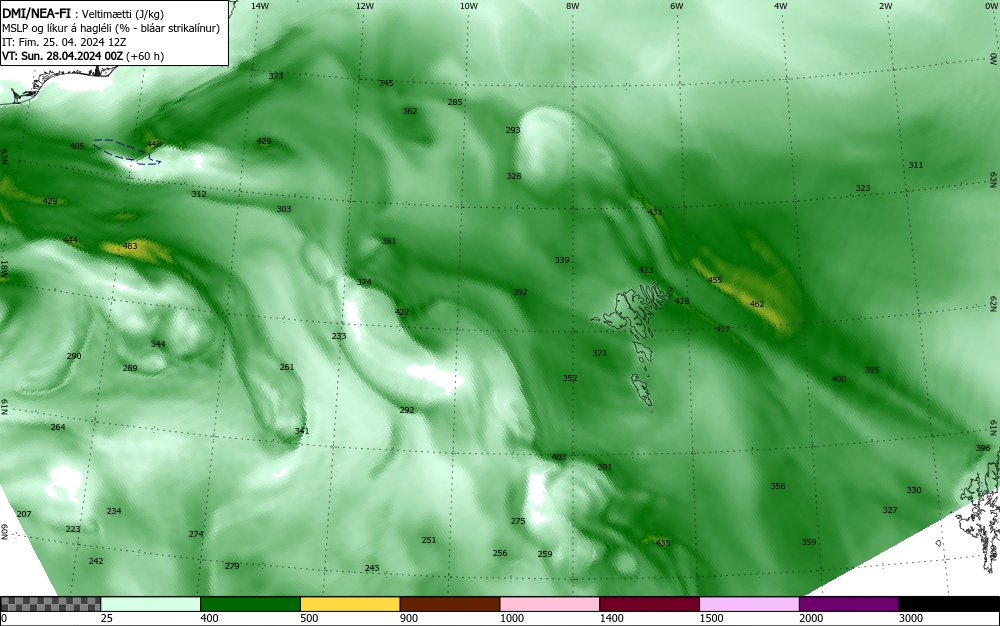Click the 60N latitude label on the left edge

point(4,532)
